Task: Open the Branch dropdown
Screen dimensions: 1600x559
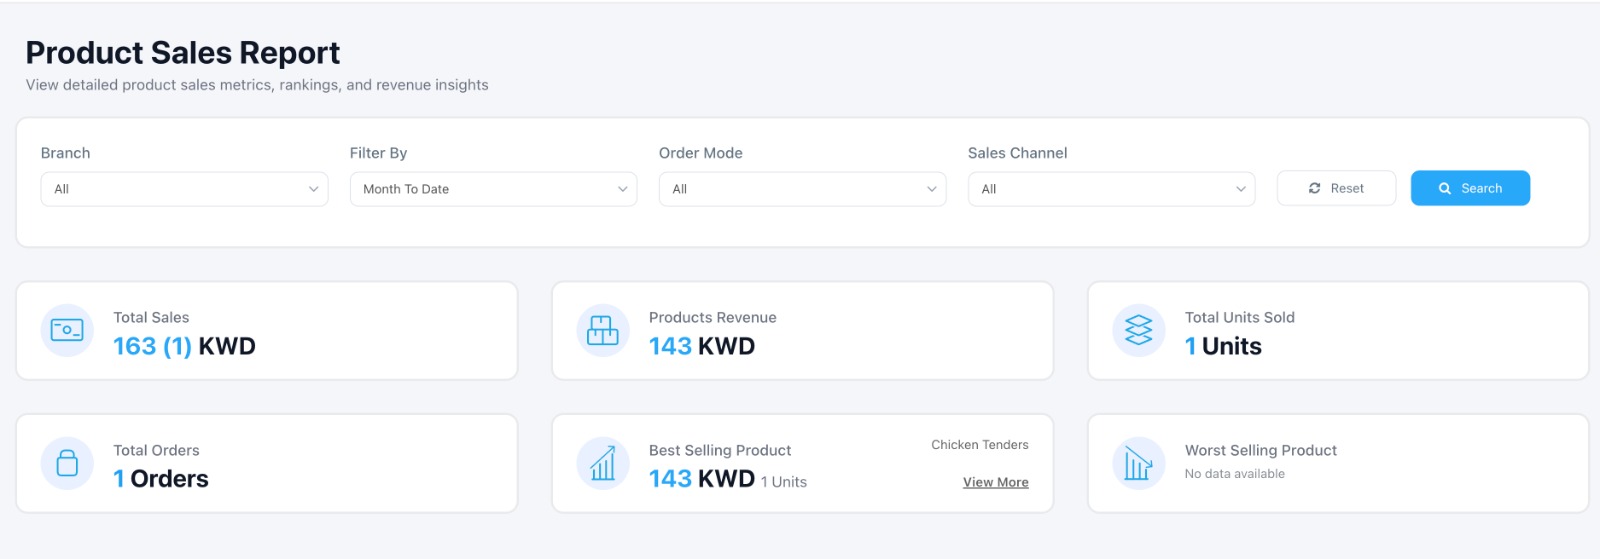Action: 184,189
